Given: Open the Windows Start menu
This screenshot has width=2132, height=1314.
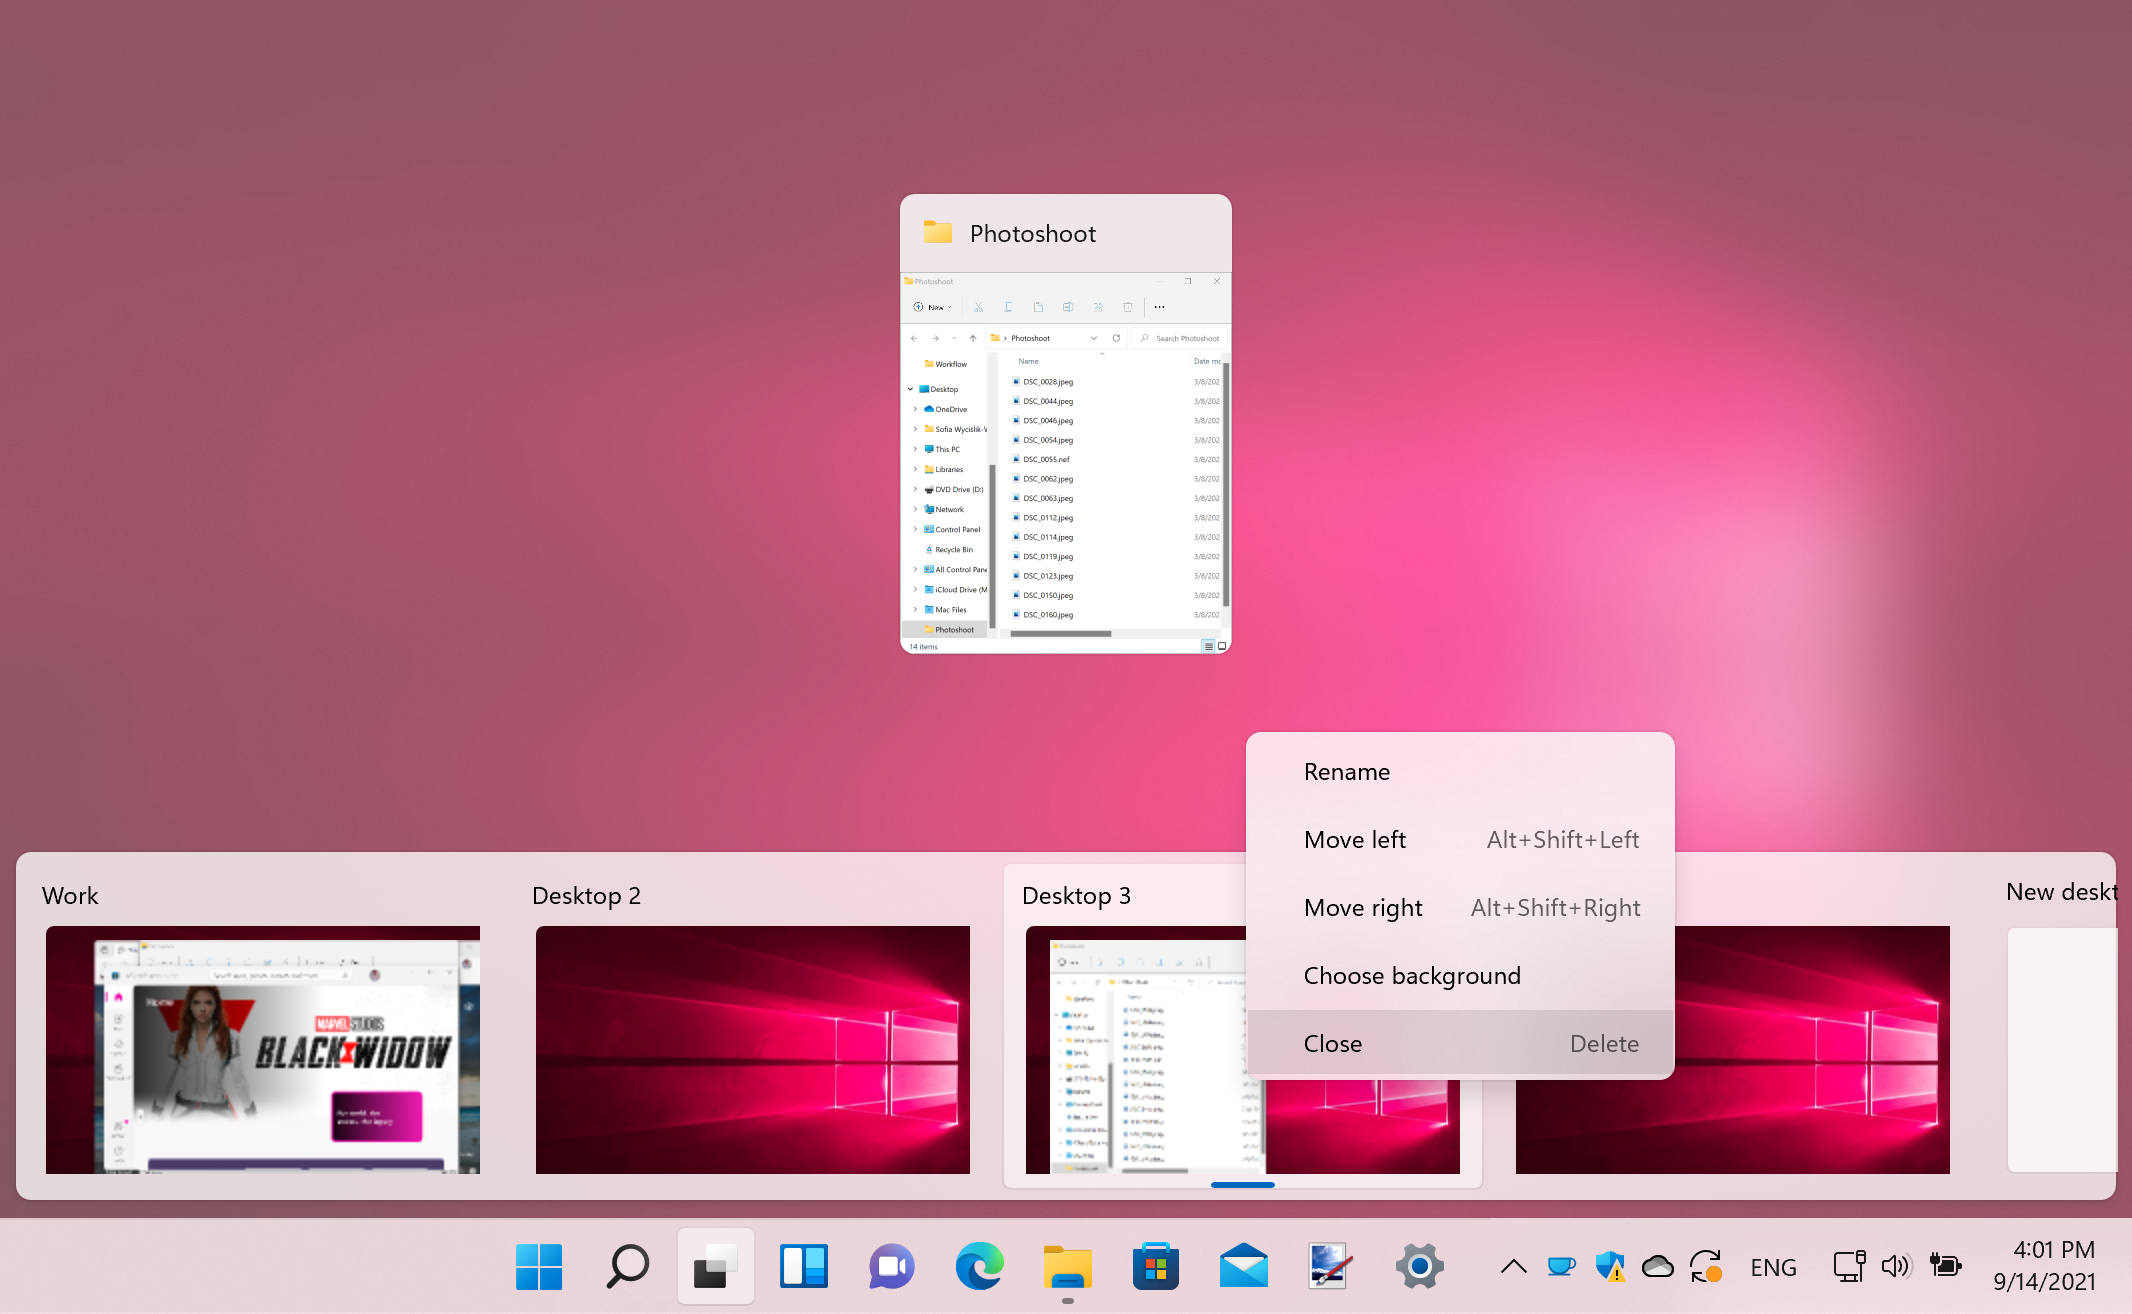Looking at the screenshot, I should click(x=539, y=1267).
